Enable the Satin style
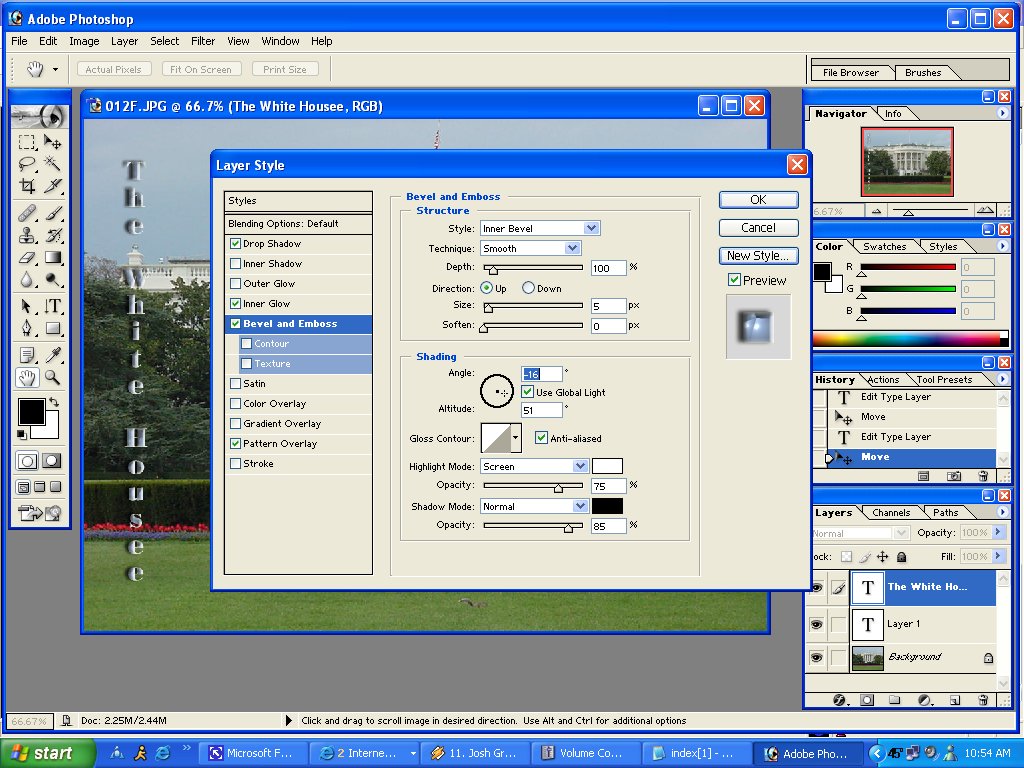The image size is (1024, 768). pyautogui.click(x=236, y=383)
